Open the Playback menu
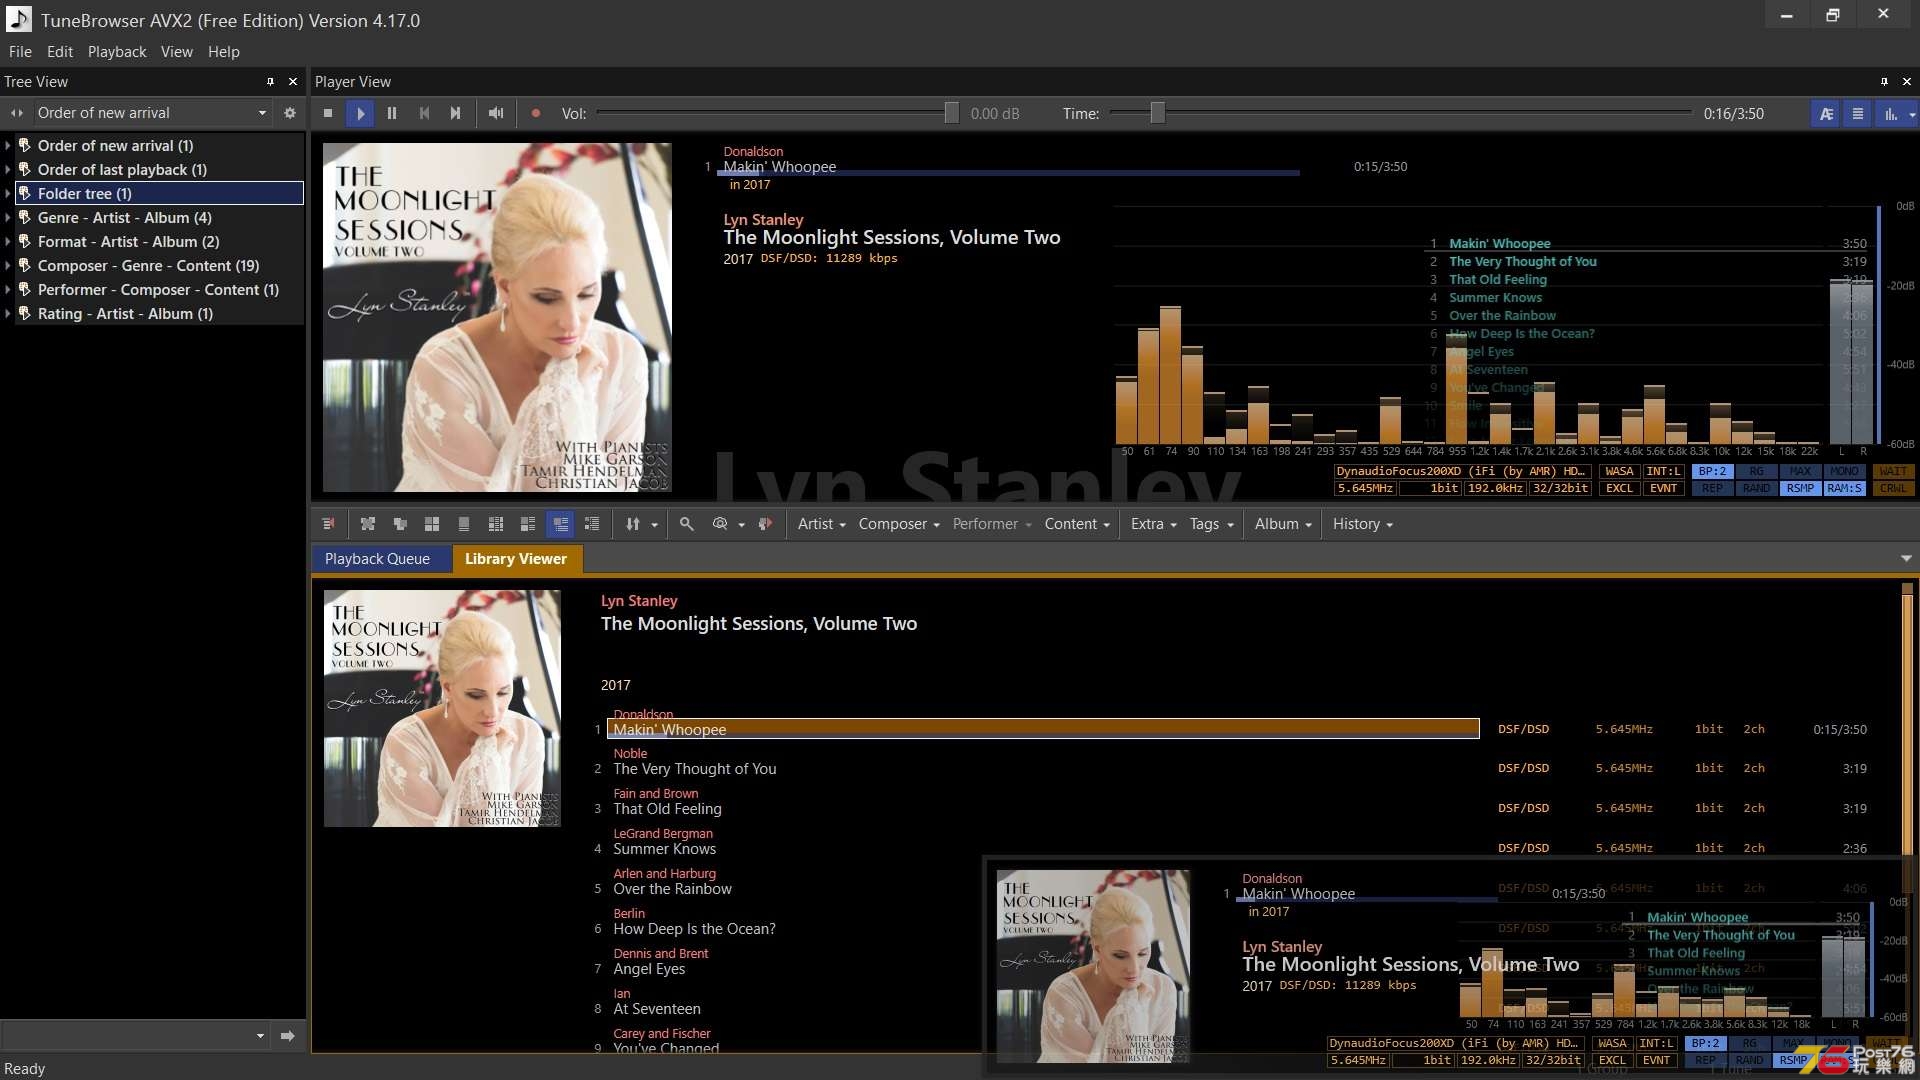The height and width of the screenshot is (1080, 1920). (117, 52)
